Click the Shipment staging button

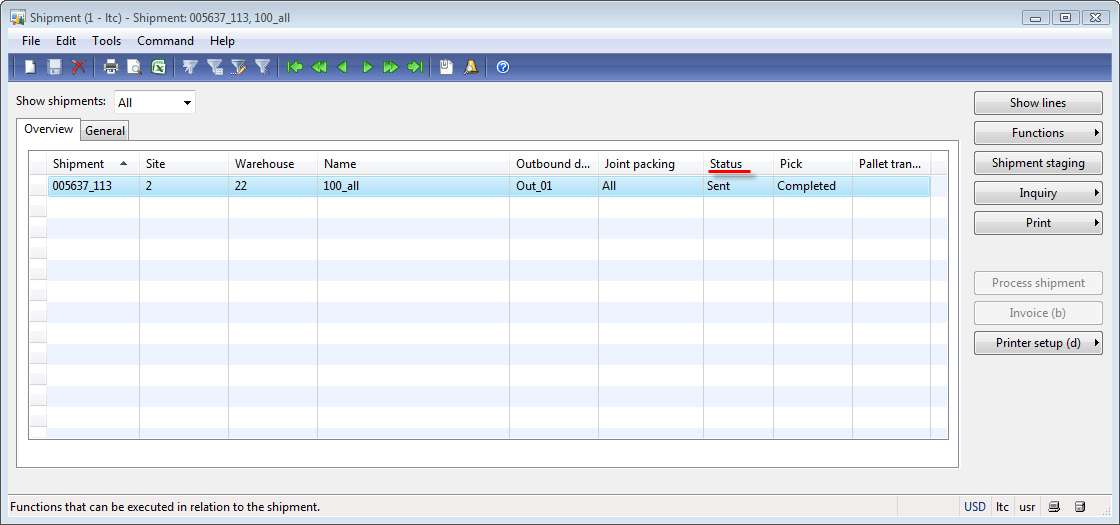click(1038, 163)
